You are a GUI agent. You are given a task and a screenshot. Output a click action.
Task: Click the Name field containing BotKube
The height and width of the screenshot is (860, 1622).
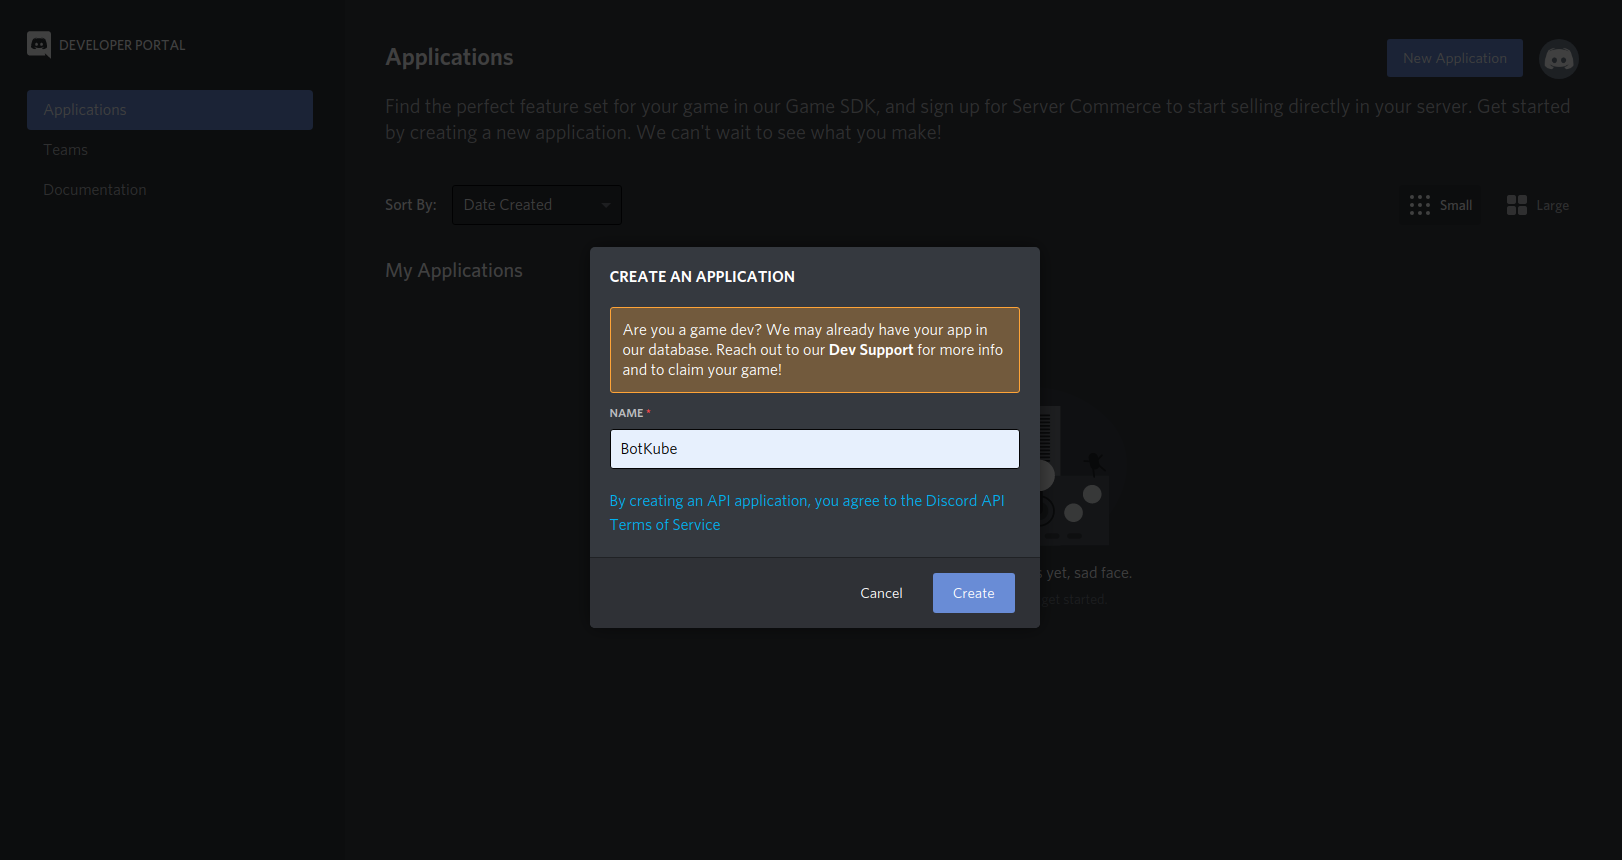click(815, 449)
